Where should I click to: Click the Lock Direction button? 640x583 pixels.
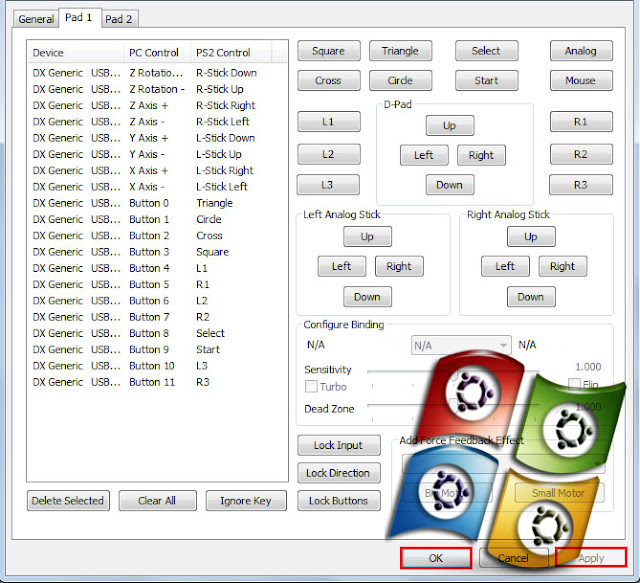point(339,473)
